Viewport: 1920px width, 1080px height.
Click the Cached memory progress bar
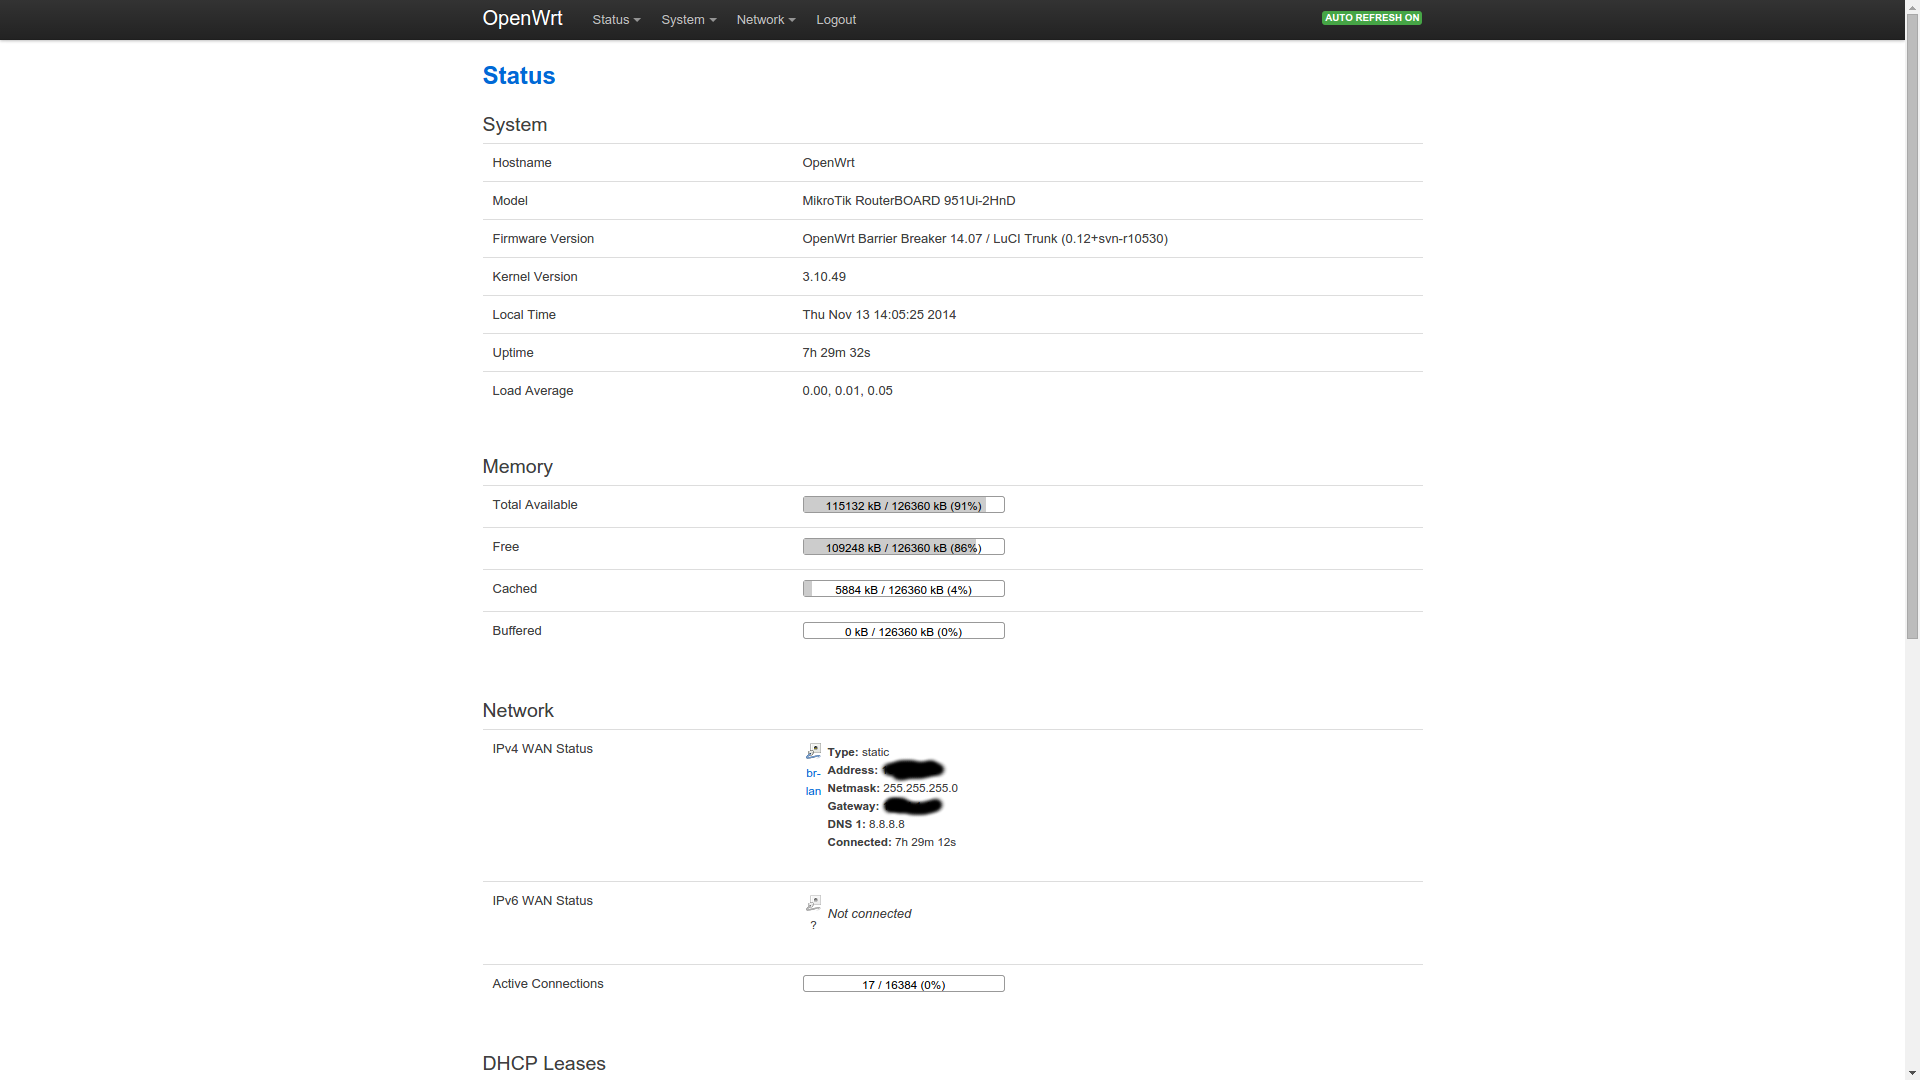(x=903, y=589)
